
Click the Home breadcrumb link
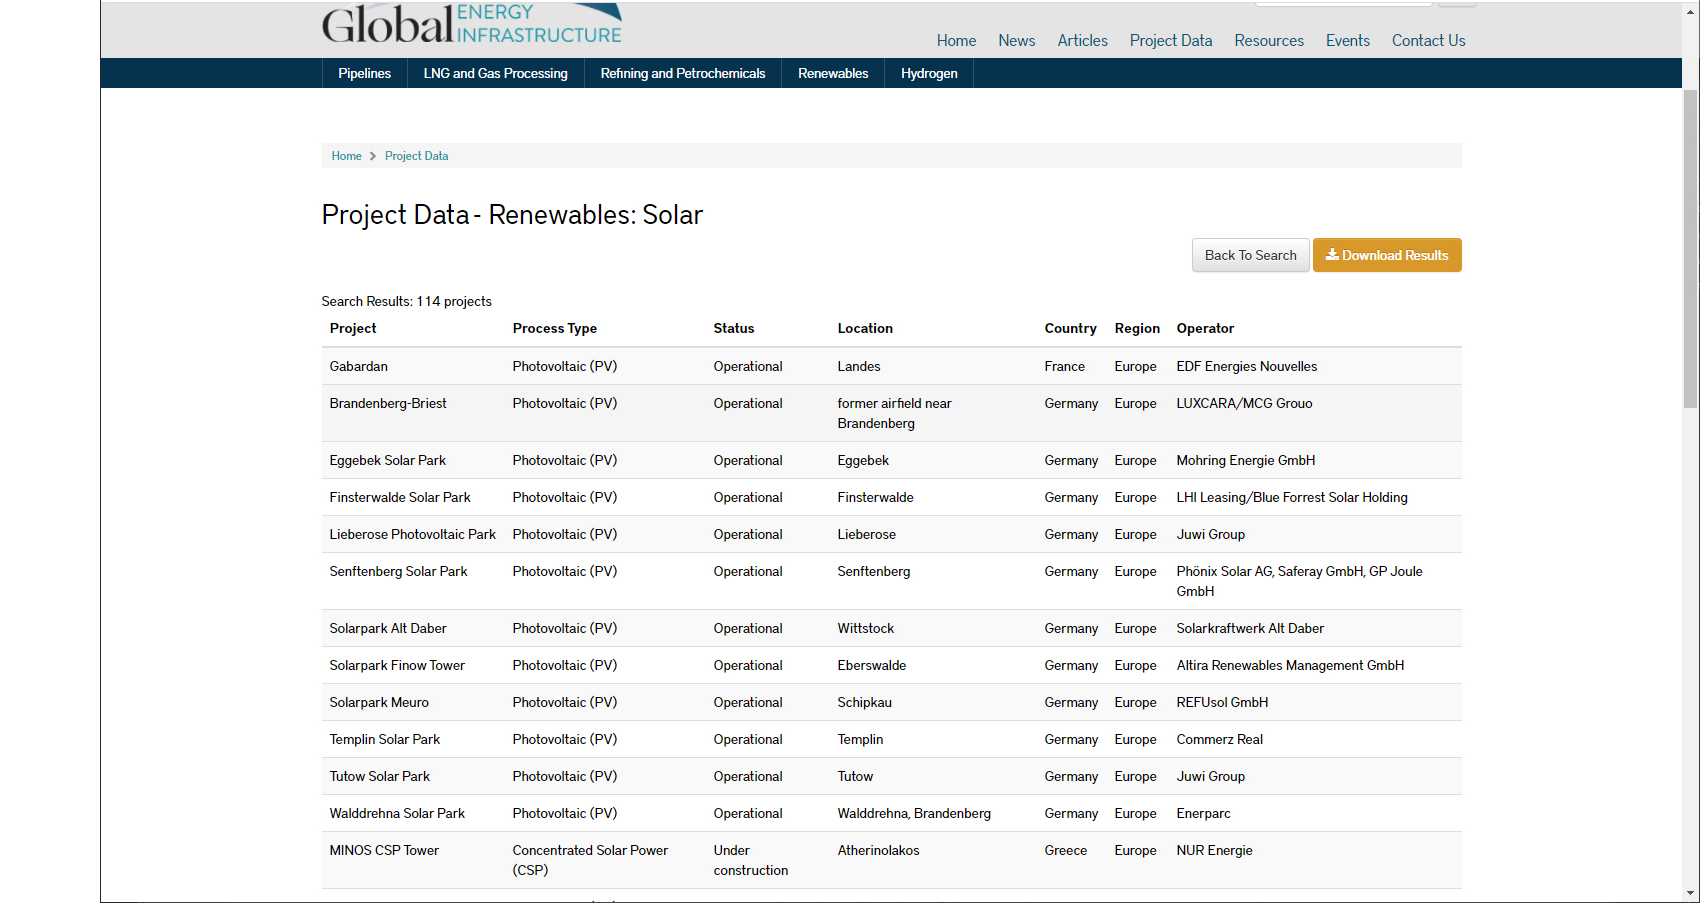(x=346, y=156)
